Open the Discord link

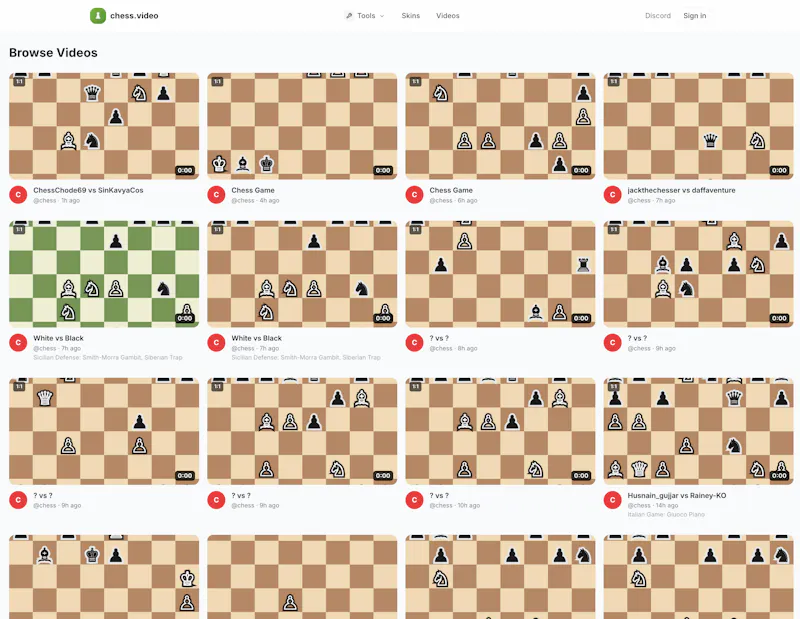(x=658, y=16)
